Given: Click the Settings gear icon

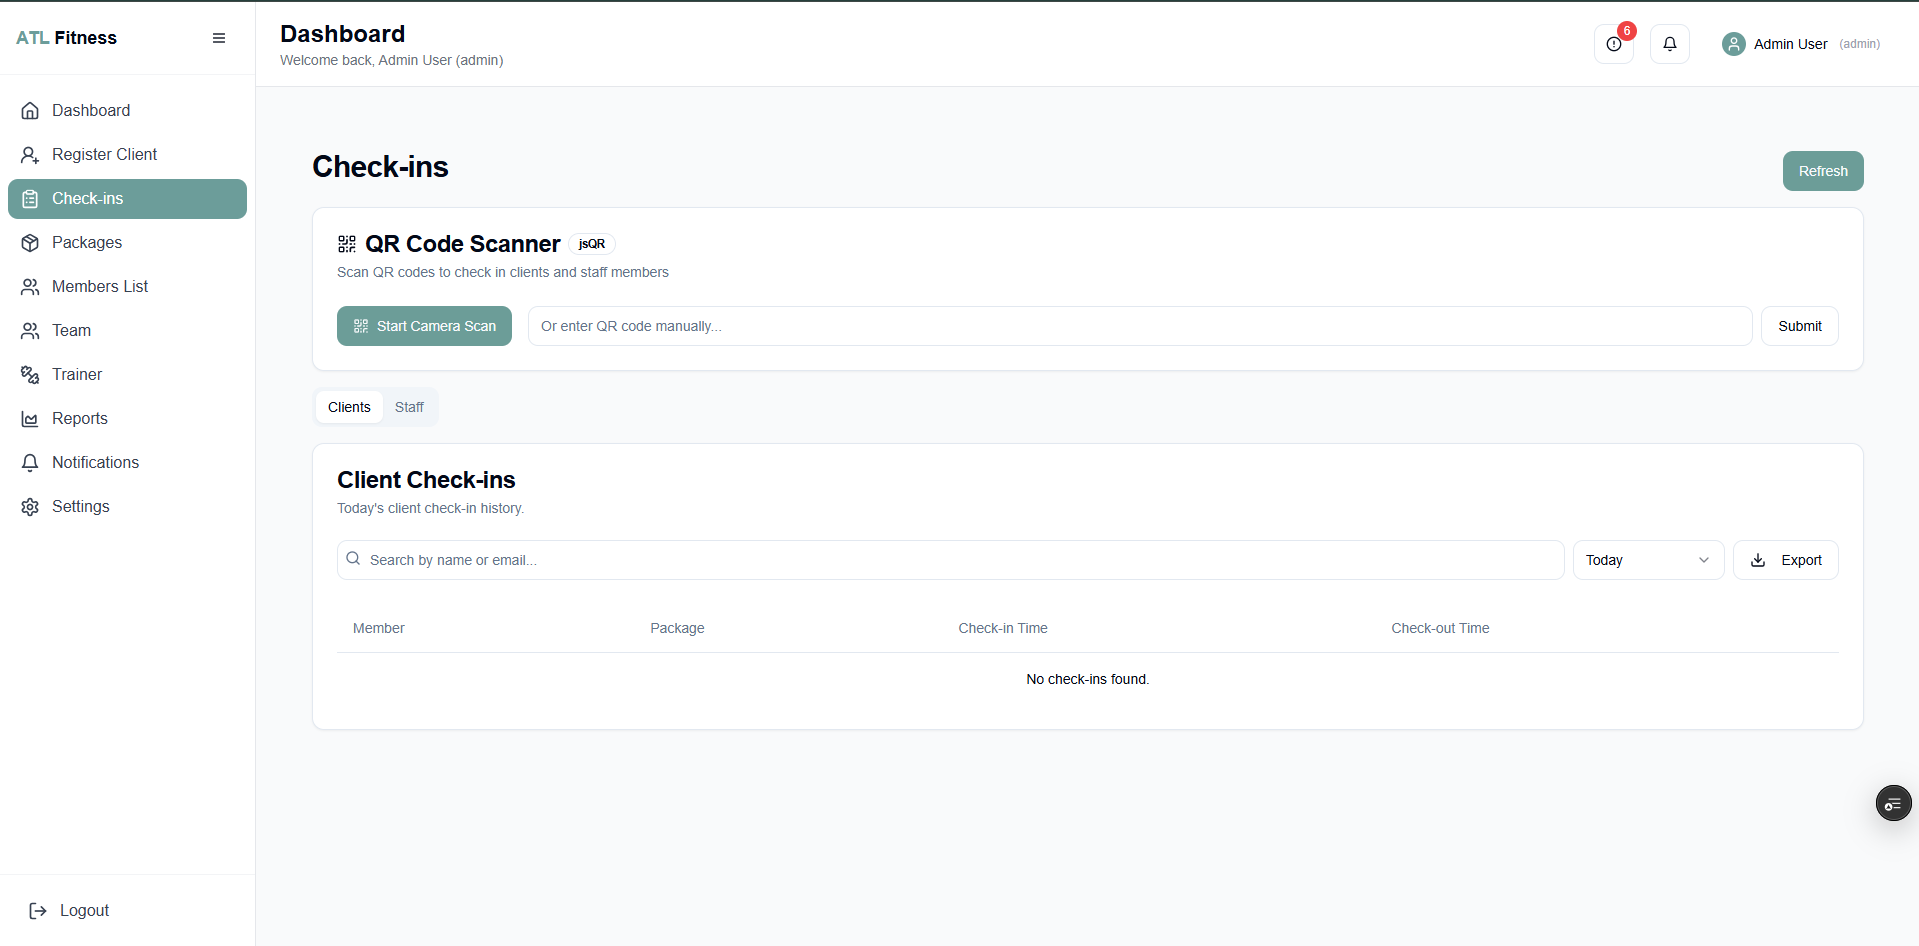Looking at the screenshot, I should coord(30,507).
